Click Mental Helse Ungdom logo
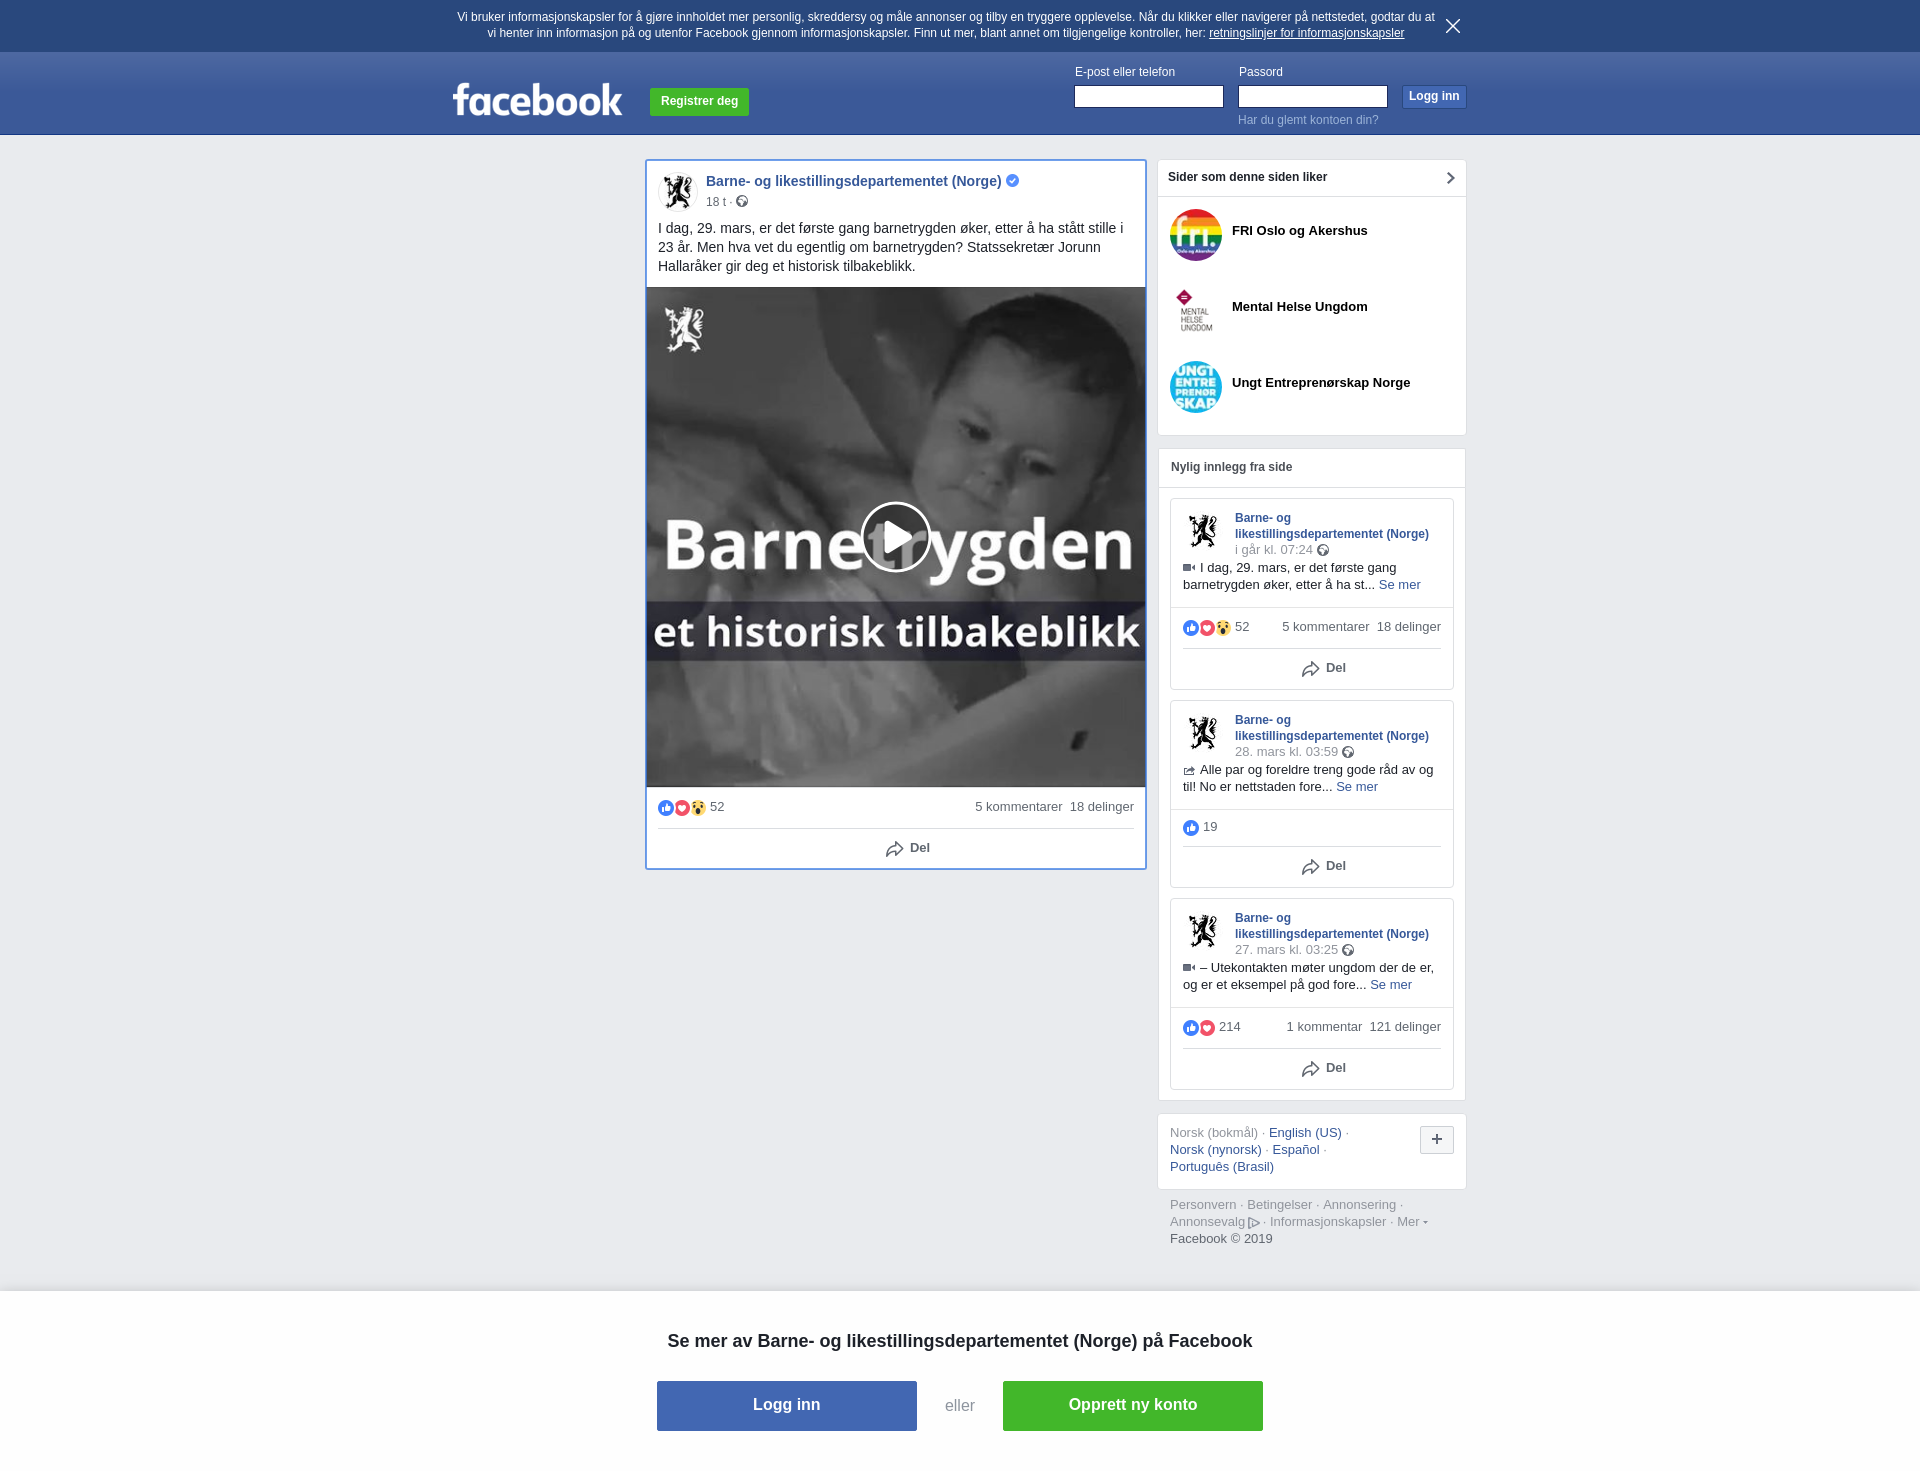Screen dimensions: 1920x1471 [1196, 311]
